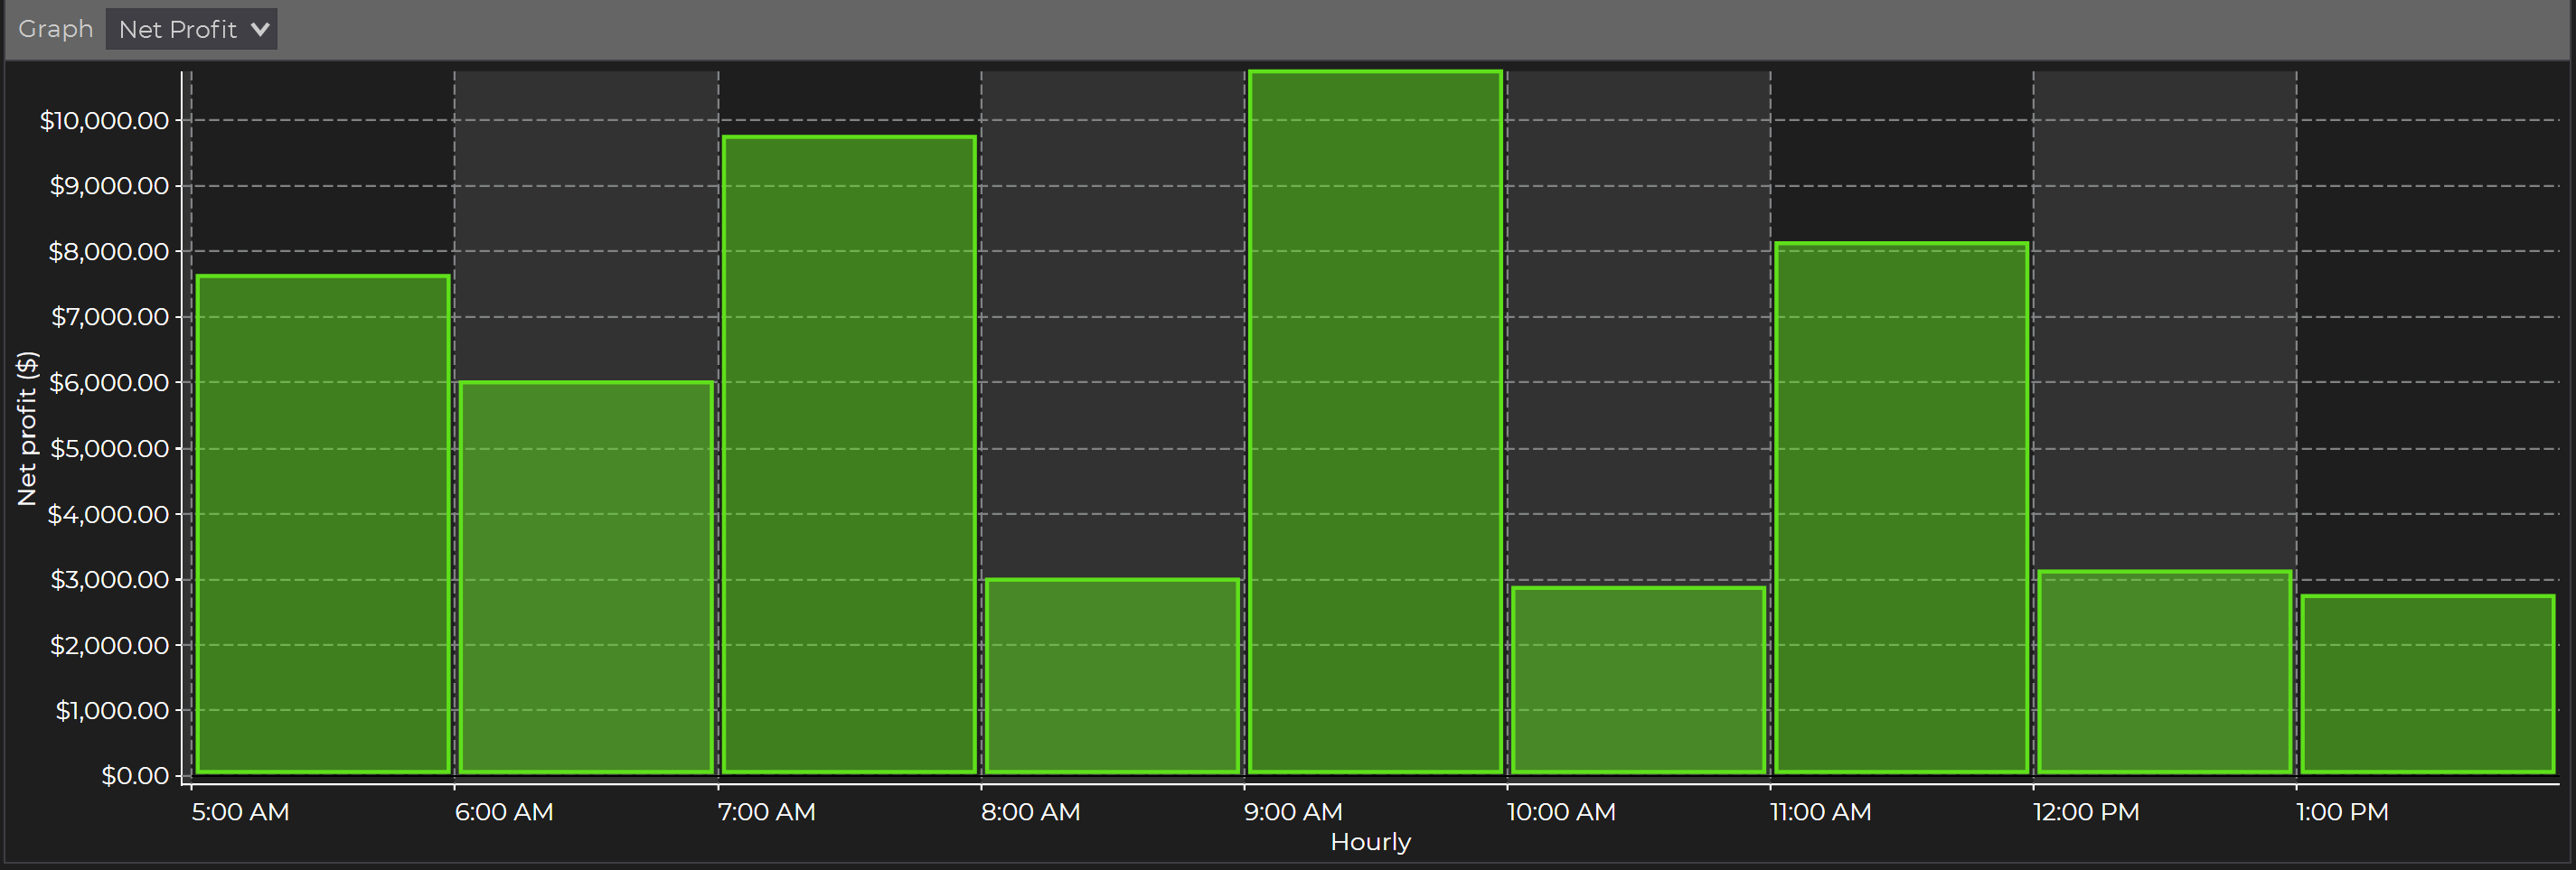Click the $10,000.00 axis tick label
The image size is (2576, 870).
[107, 120]
